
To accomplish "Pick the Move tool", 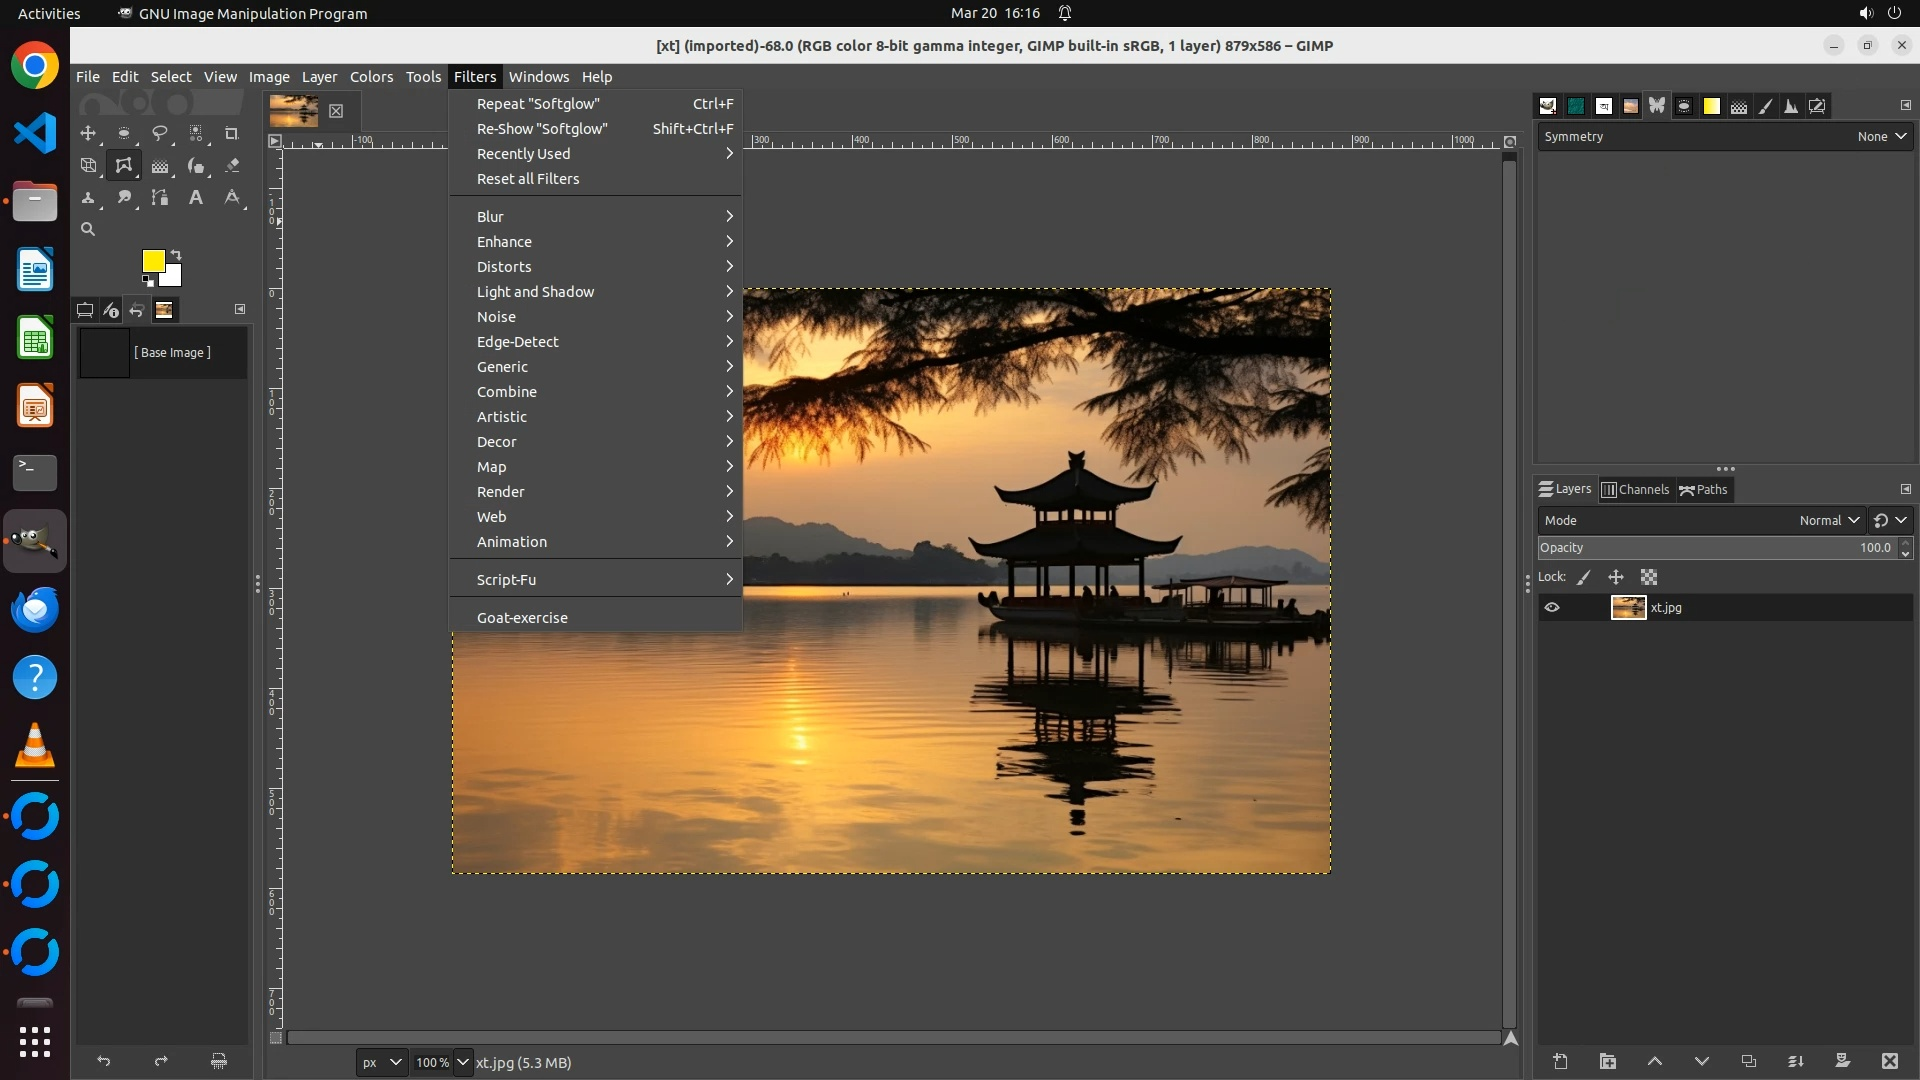I will pos(88,133).
